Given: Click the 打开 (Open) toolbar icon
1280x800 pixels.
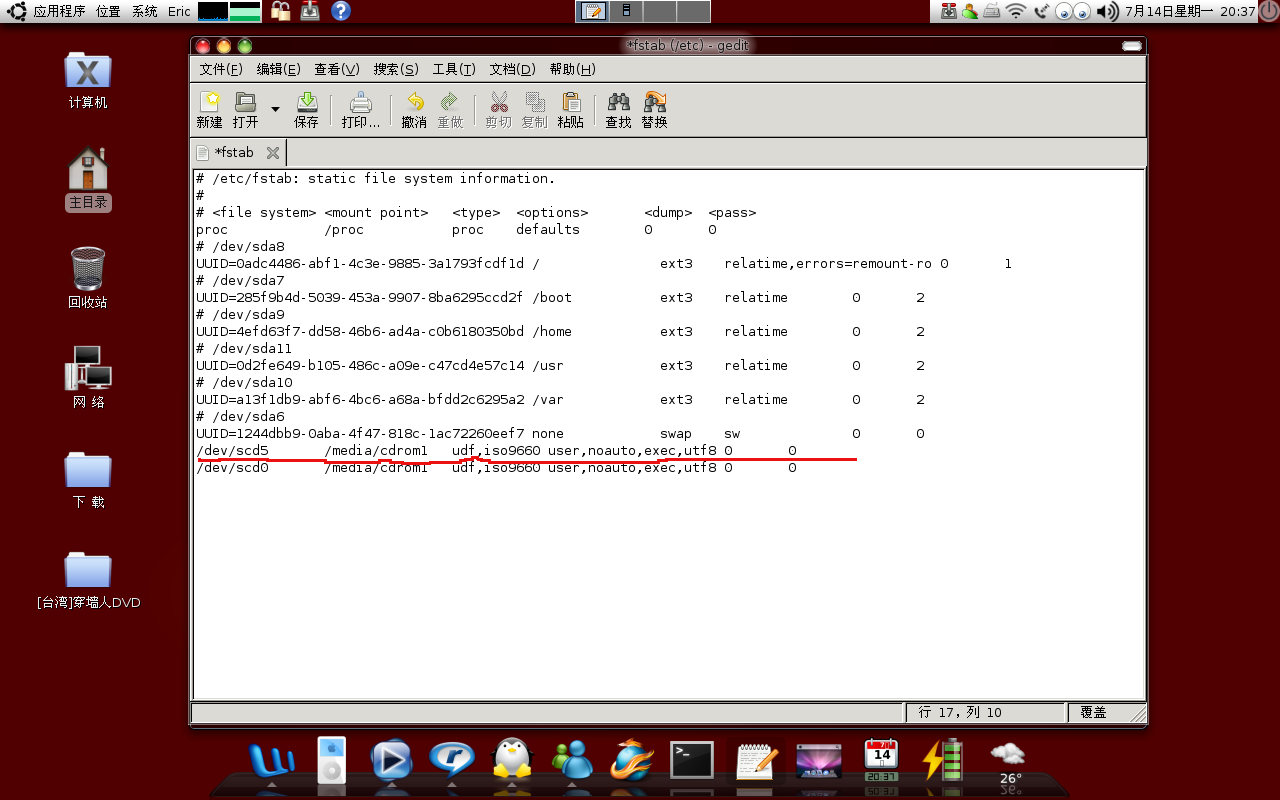Looking at the screenshot, I should click(245, 110).
